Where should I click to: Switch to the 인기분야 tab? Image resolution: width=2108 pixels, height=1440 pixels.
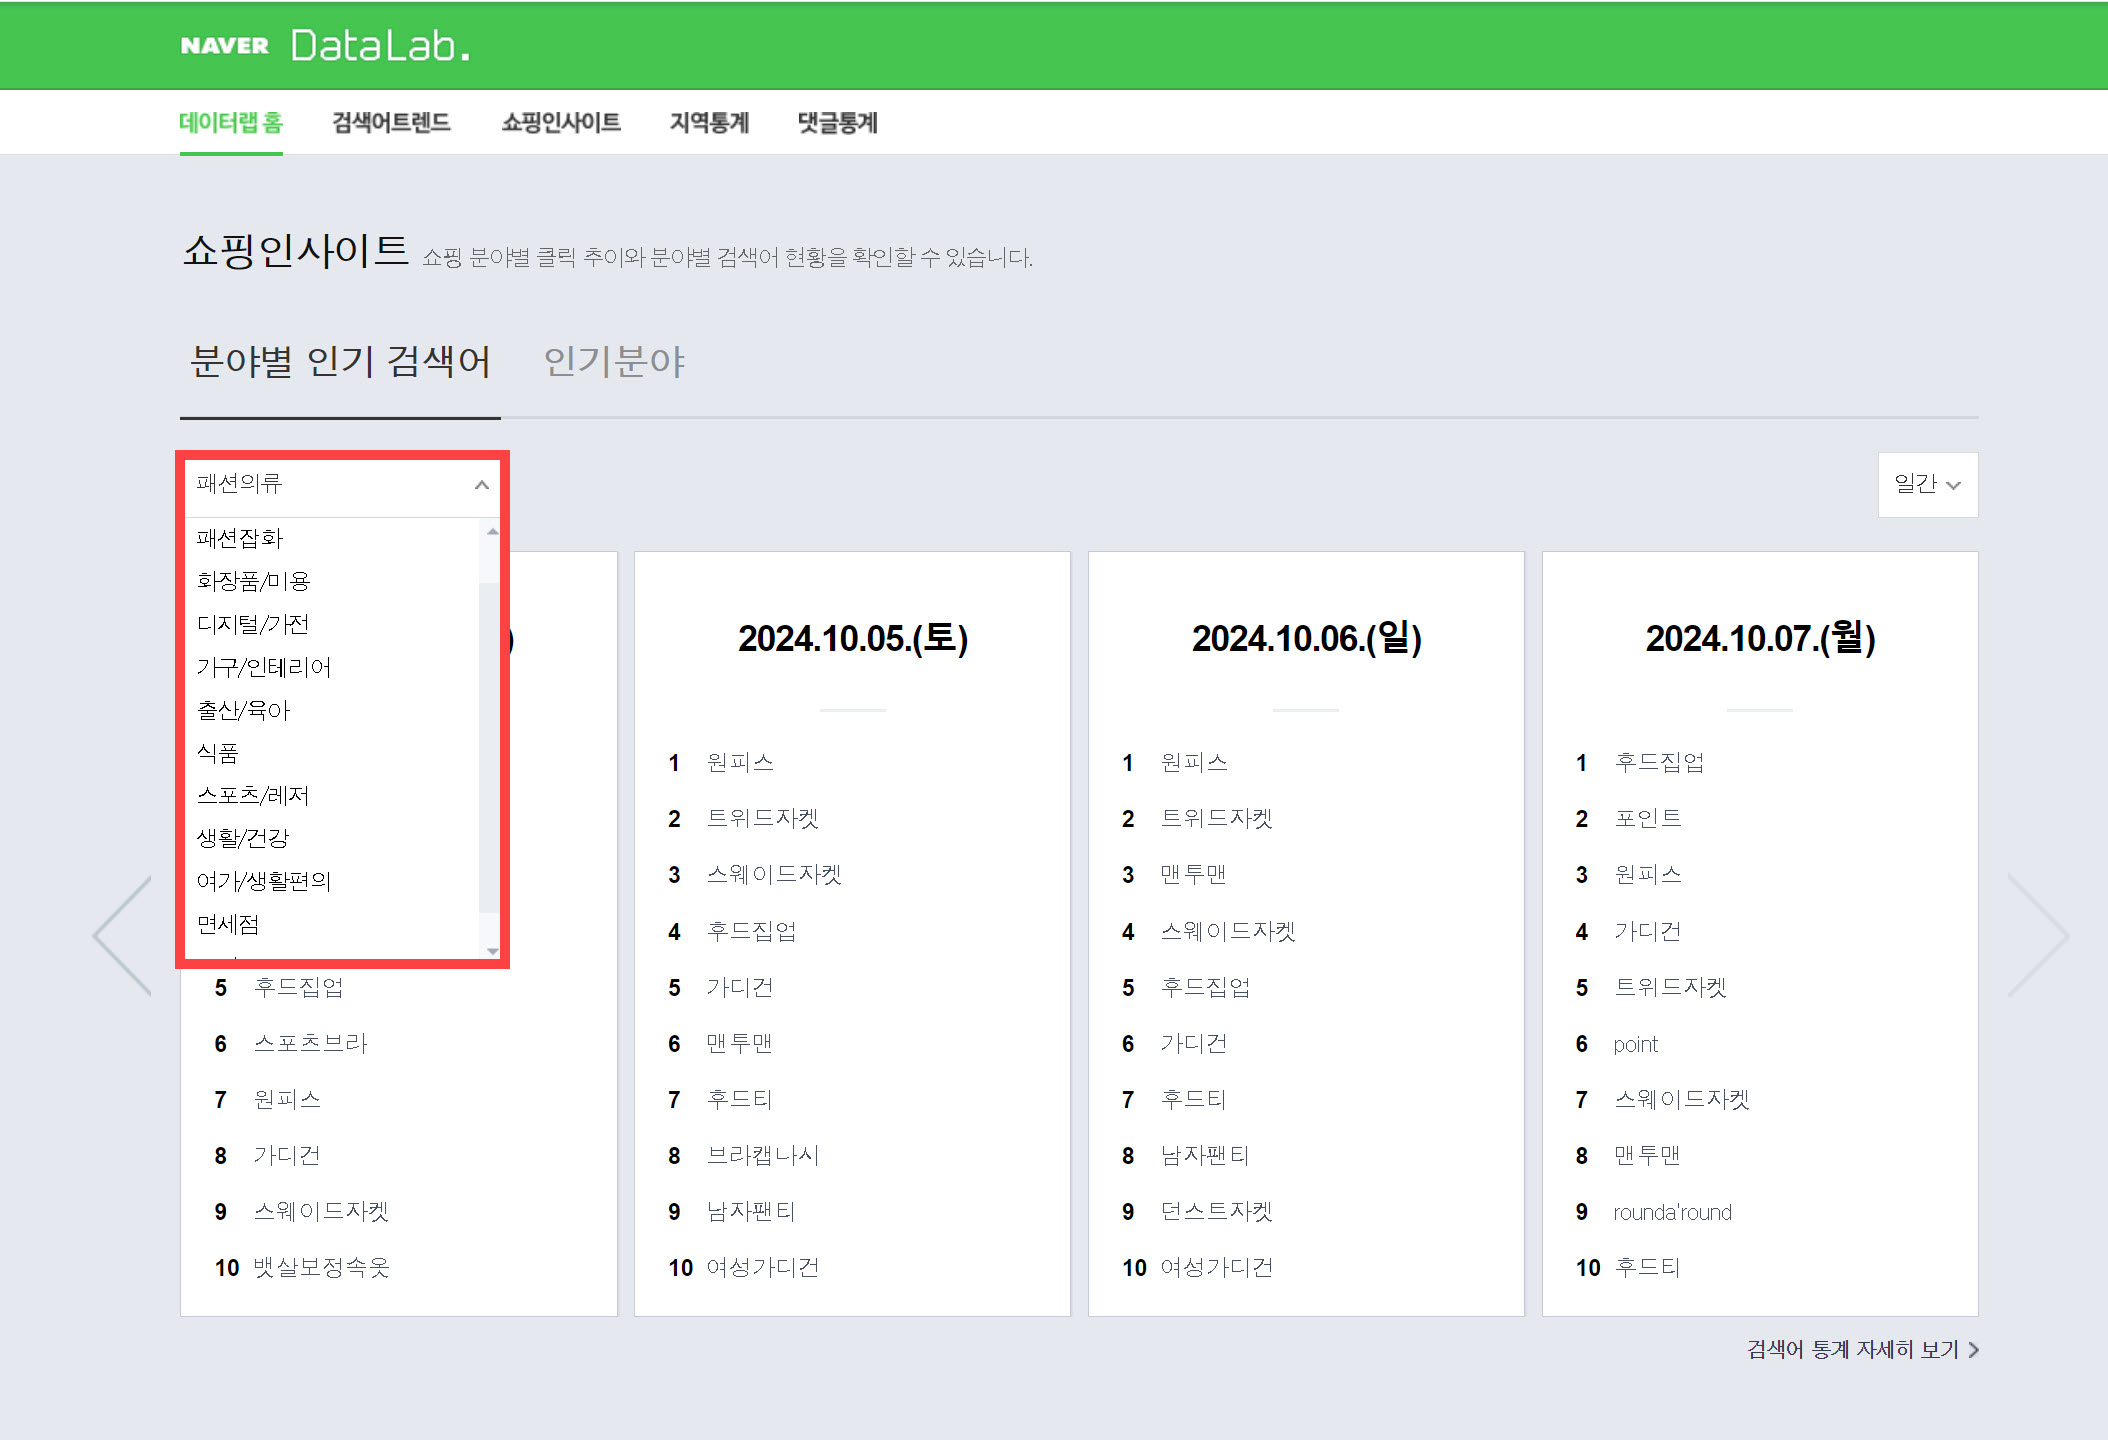tap(614, 361)
